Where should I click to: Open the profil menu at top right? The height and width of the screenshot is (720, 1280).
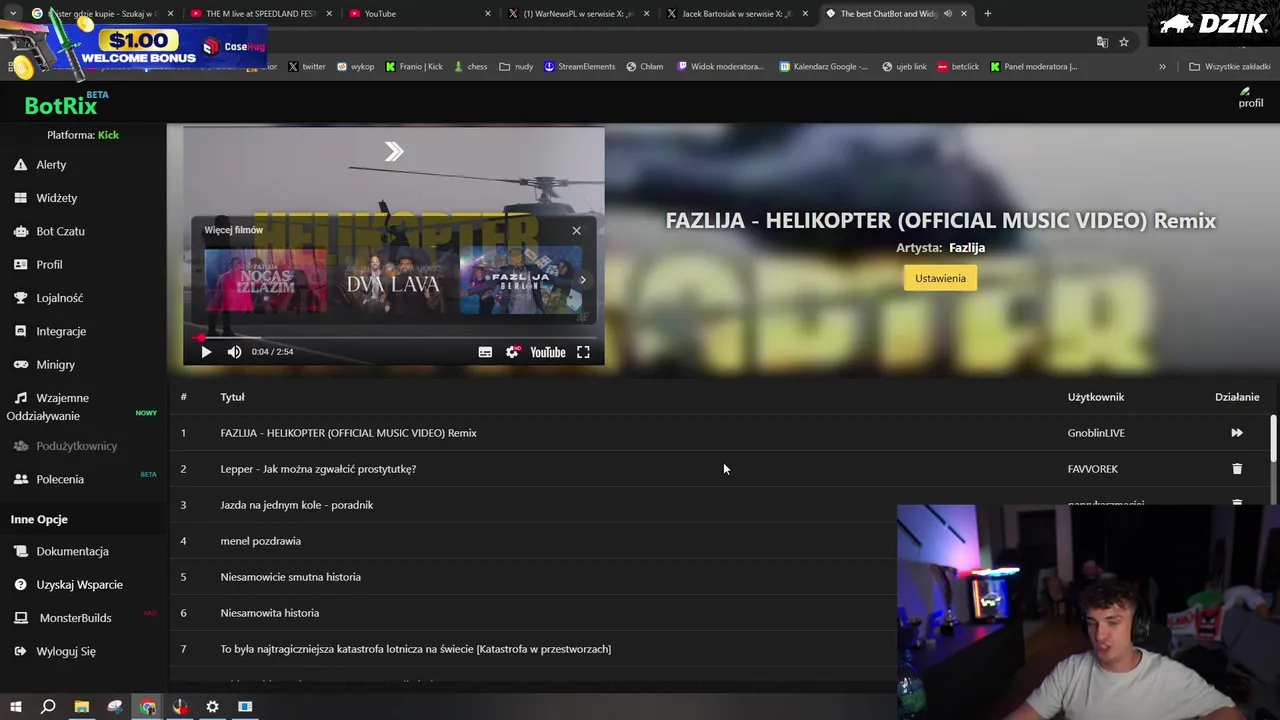pyautogui.click(x=1250, y=98)
